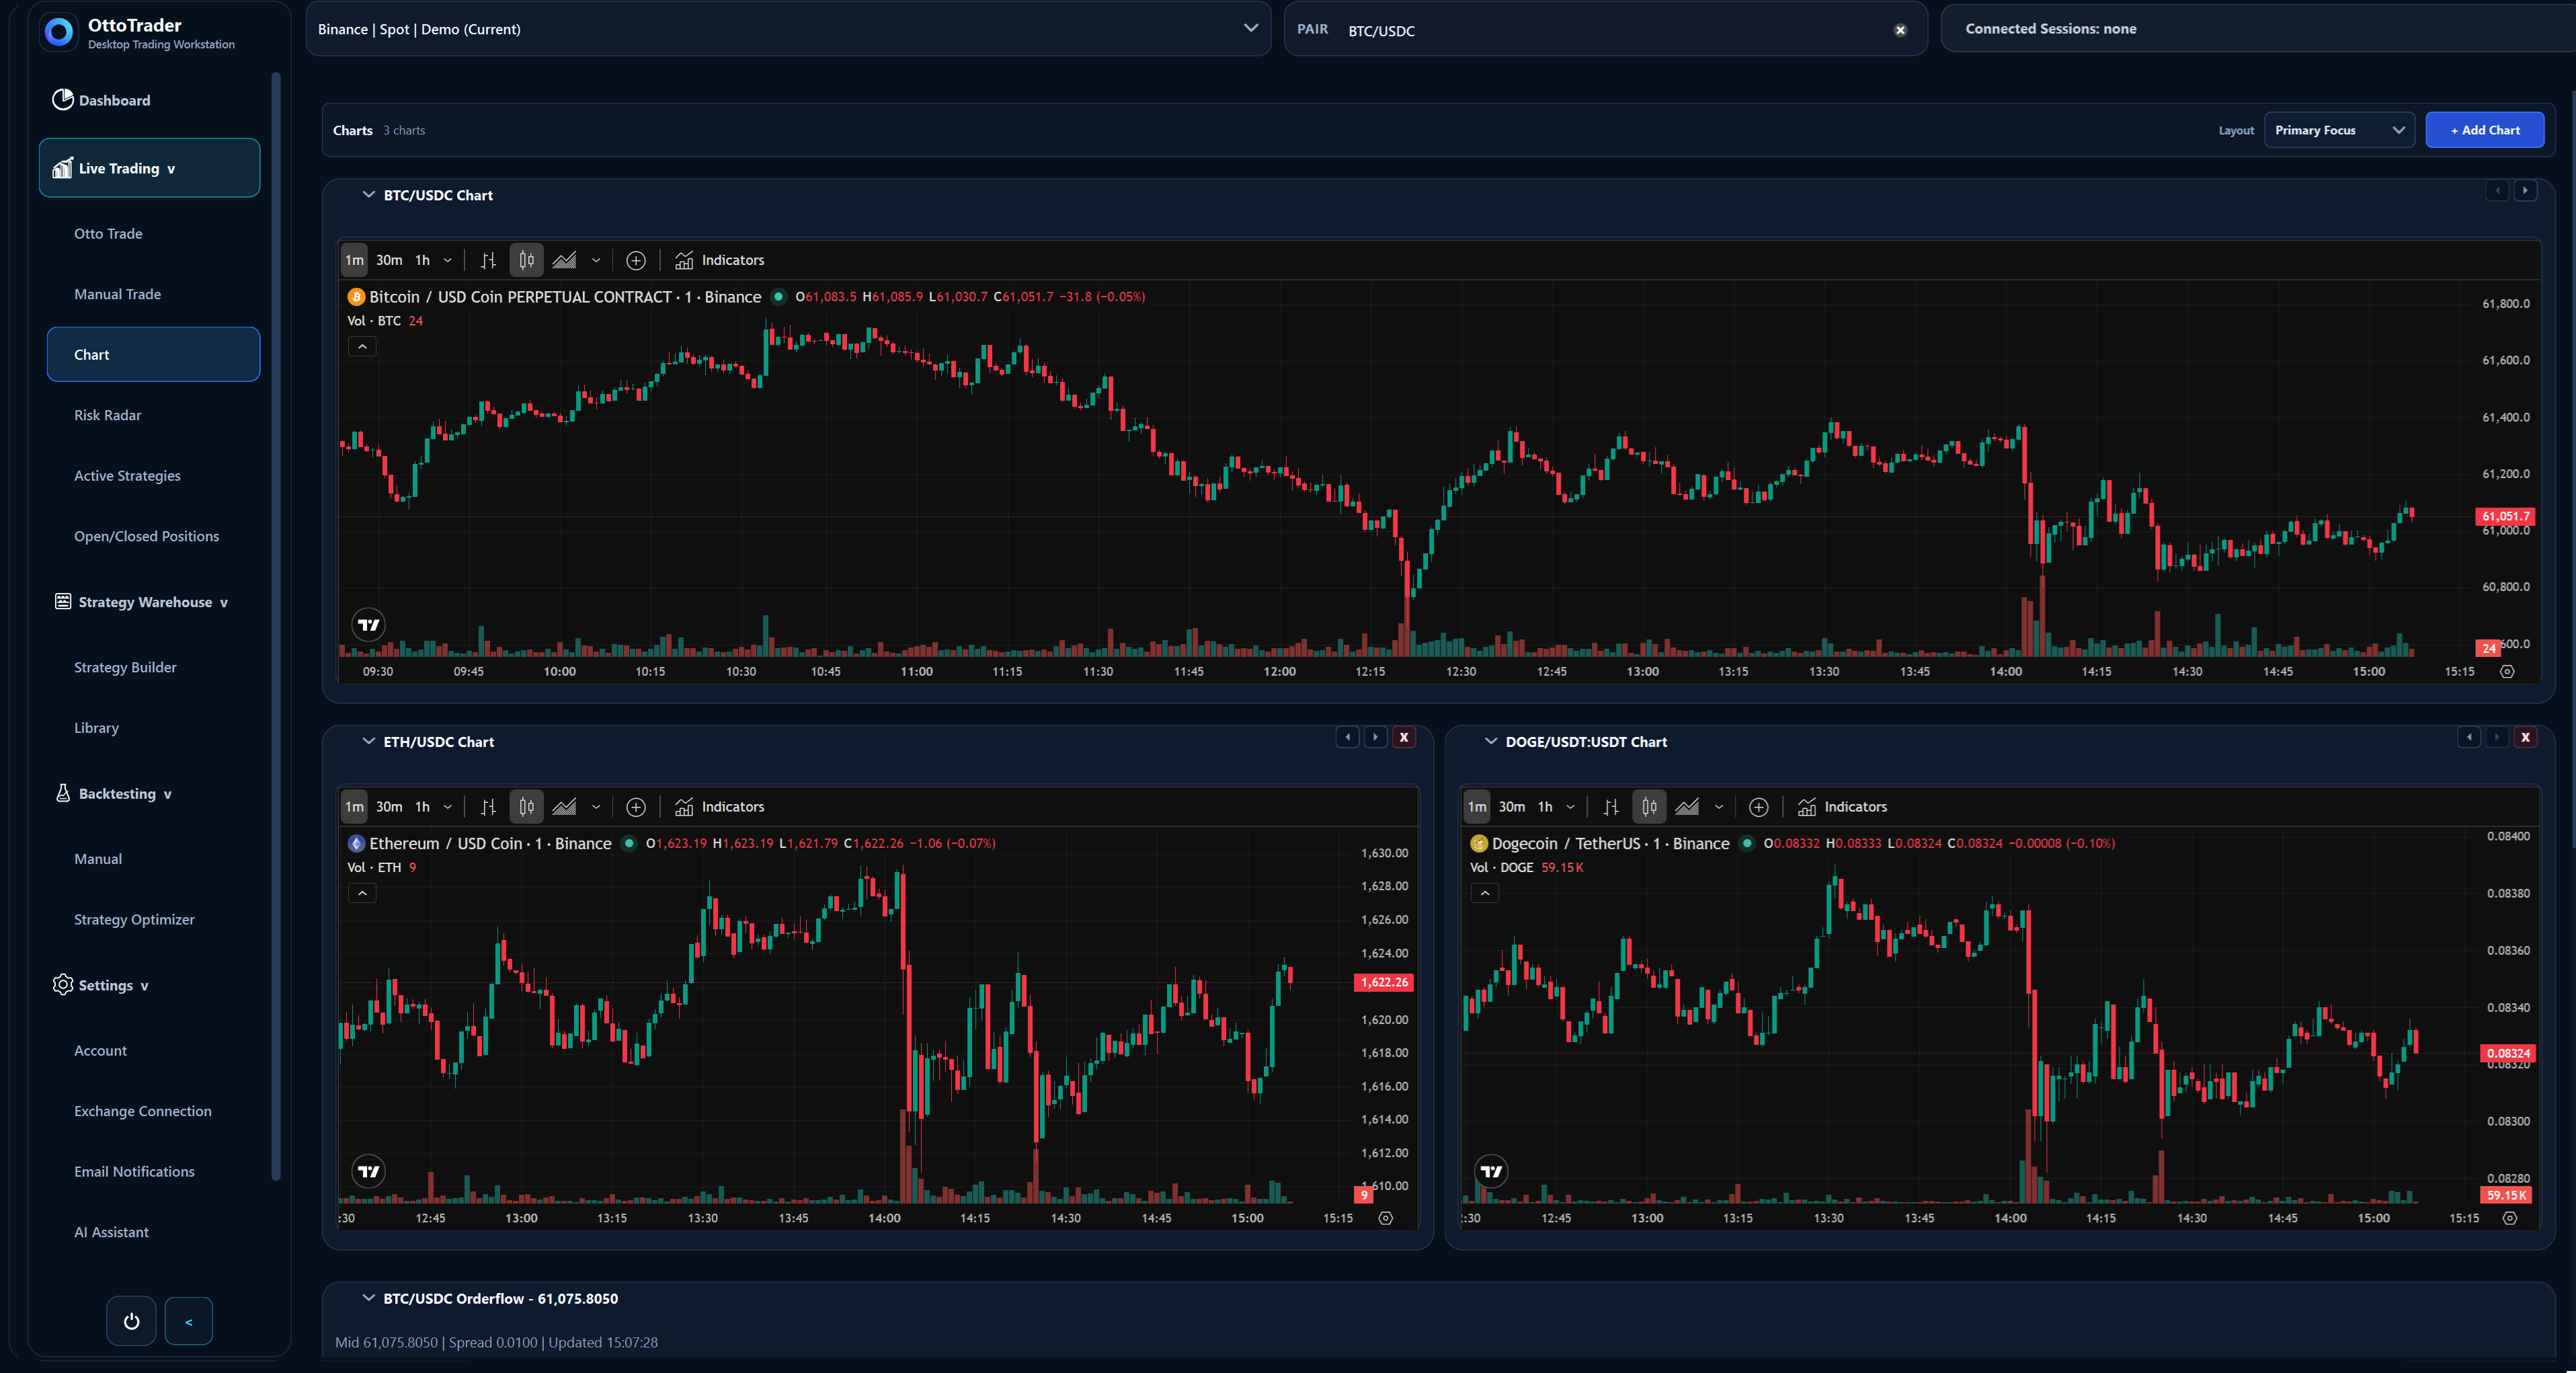This screenshot has height=1373, width=2576.
Task: Click TradingView logo in BTC/USDC chart
Action: pyautogui.click(x=369, y=625)
